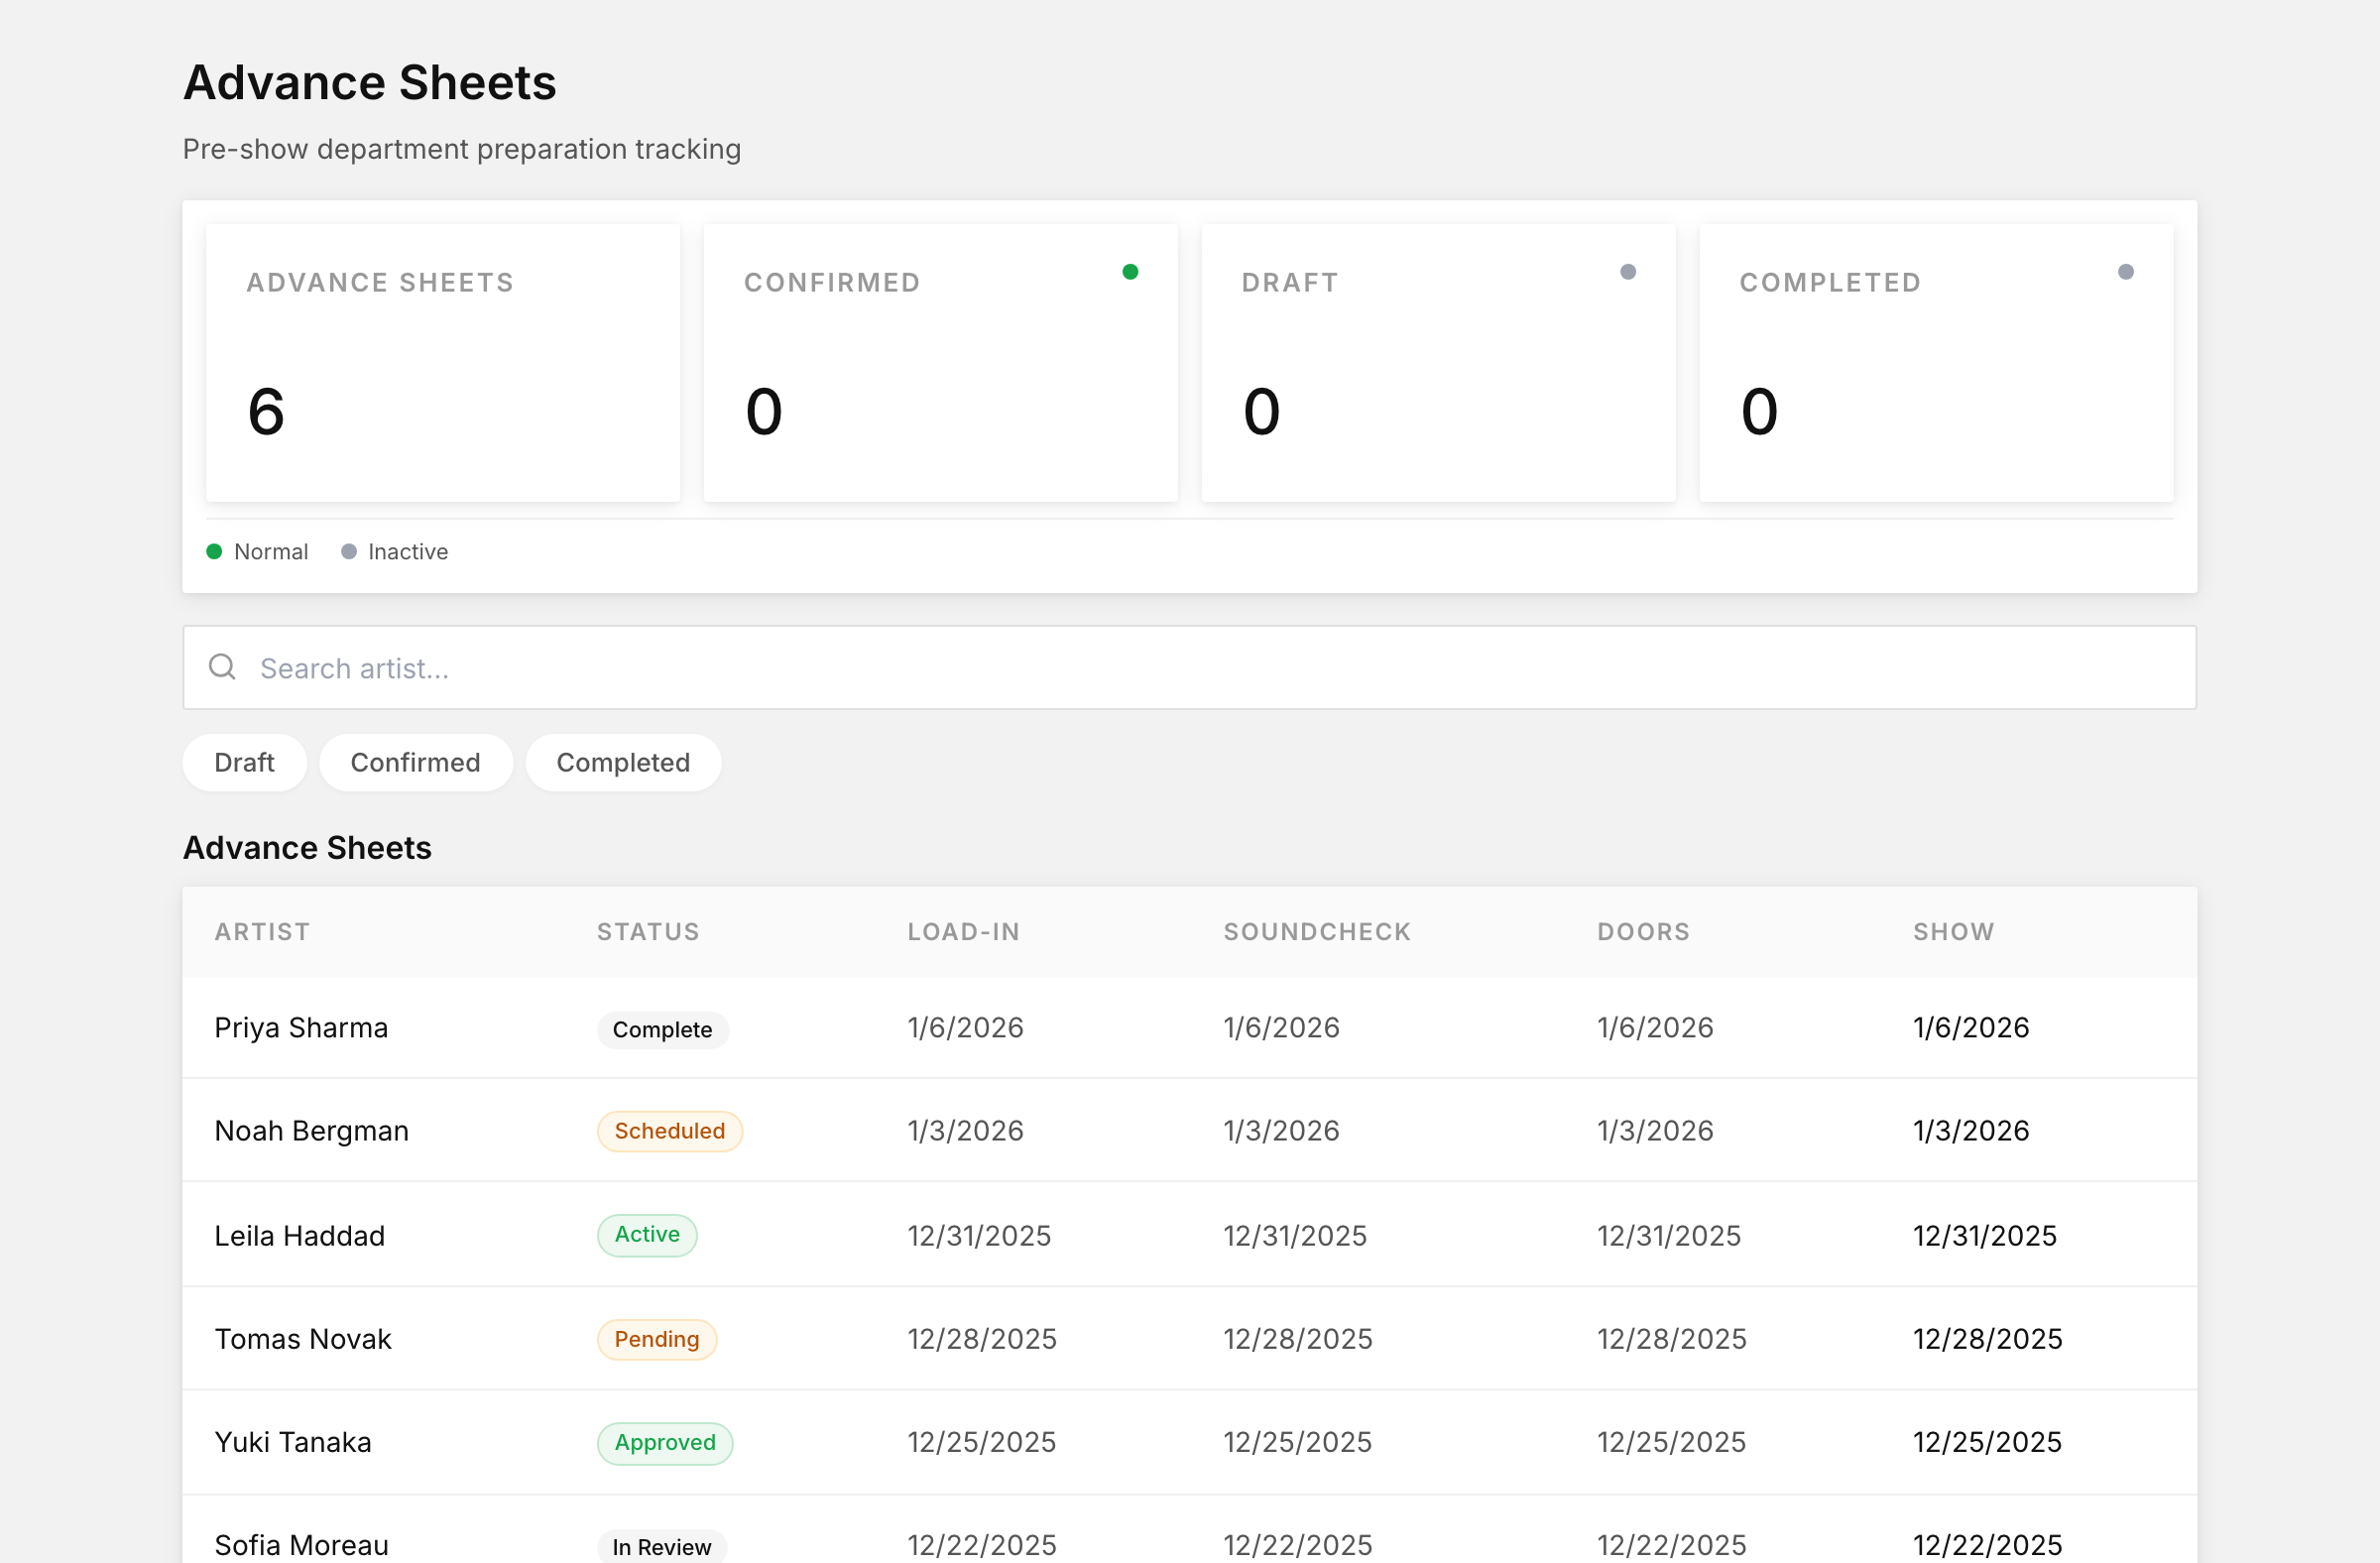Screen dimensions: 2380x1563
Task: Click the green Normal legend dot
Action: click(x=214, y=551)
